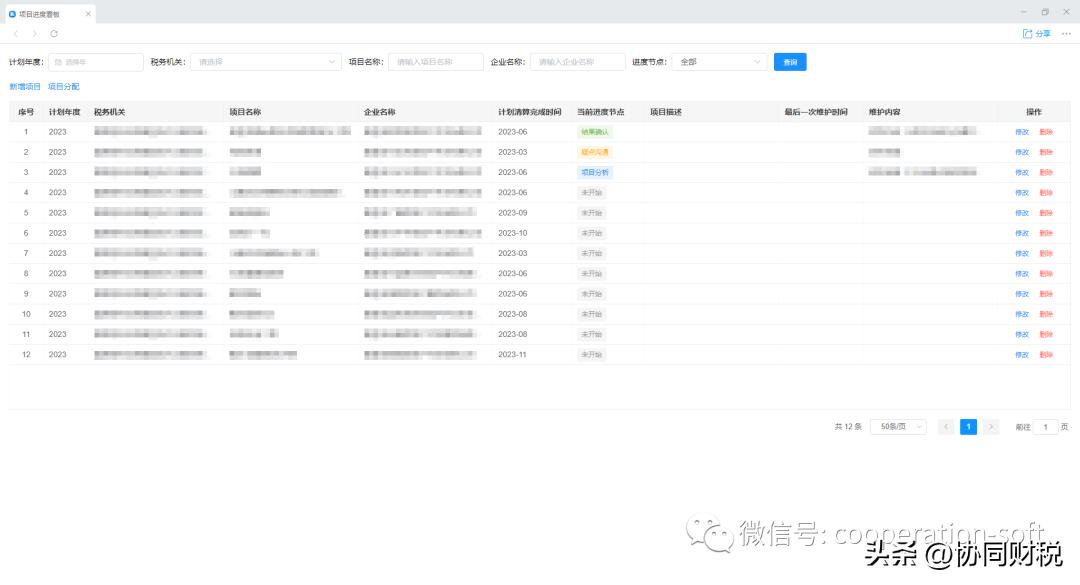This screenshot has width=1080, height=585.
Task: Click the blue 查询 search button
Action: coord(790,61)
